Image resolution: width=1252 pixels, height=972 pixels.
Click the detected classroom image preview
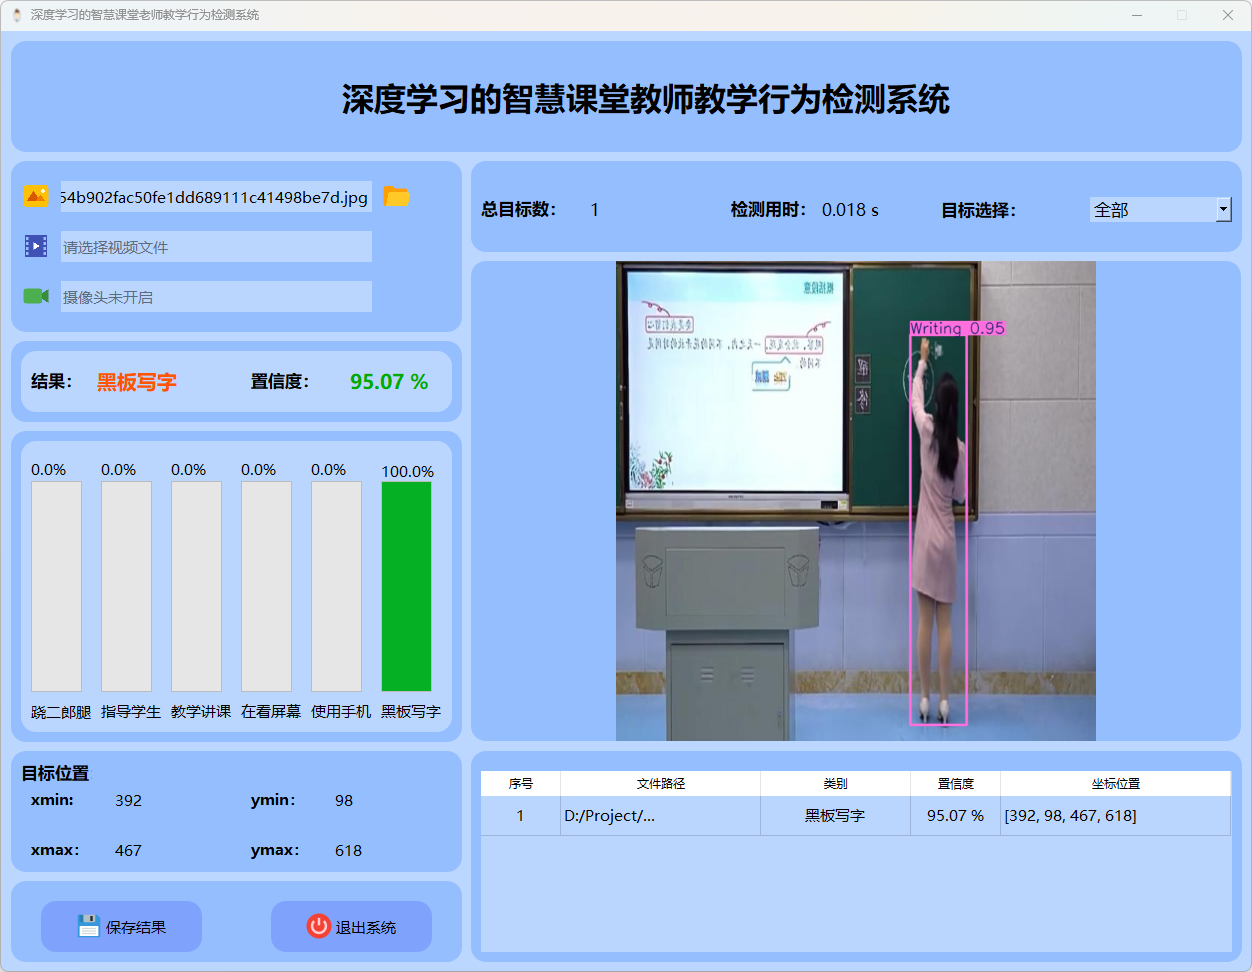tap(855, 501)
